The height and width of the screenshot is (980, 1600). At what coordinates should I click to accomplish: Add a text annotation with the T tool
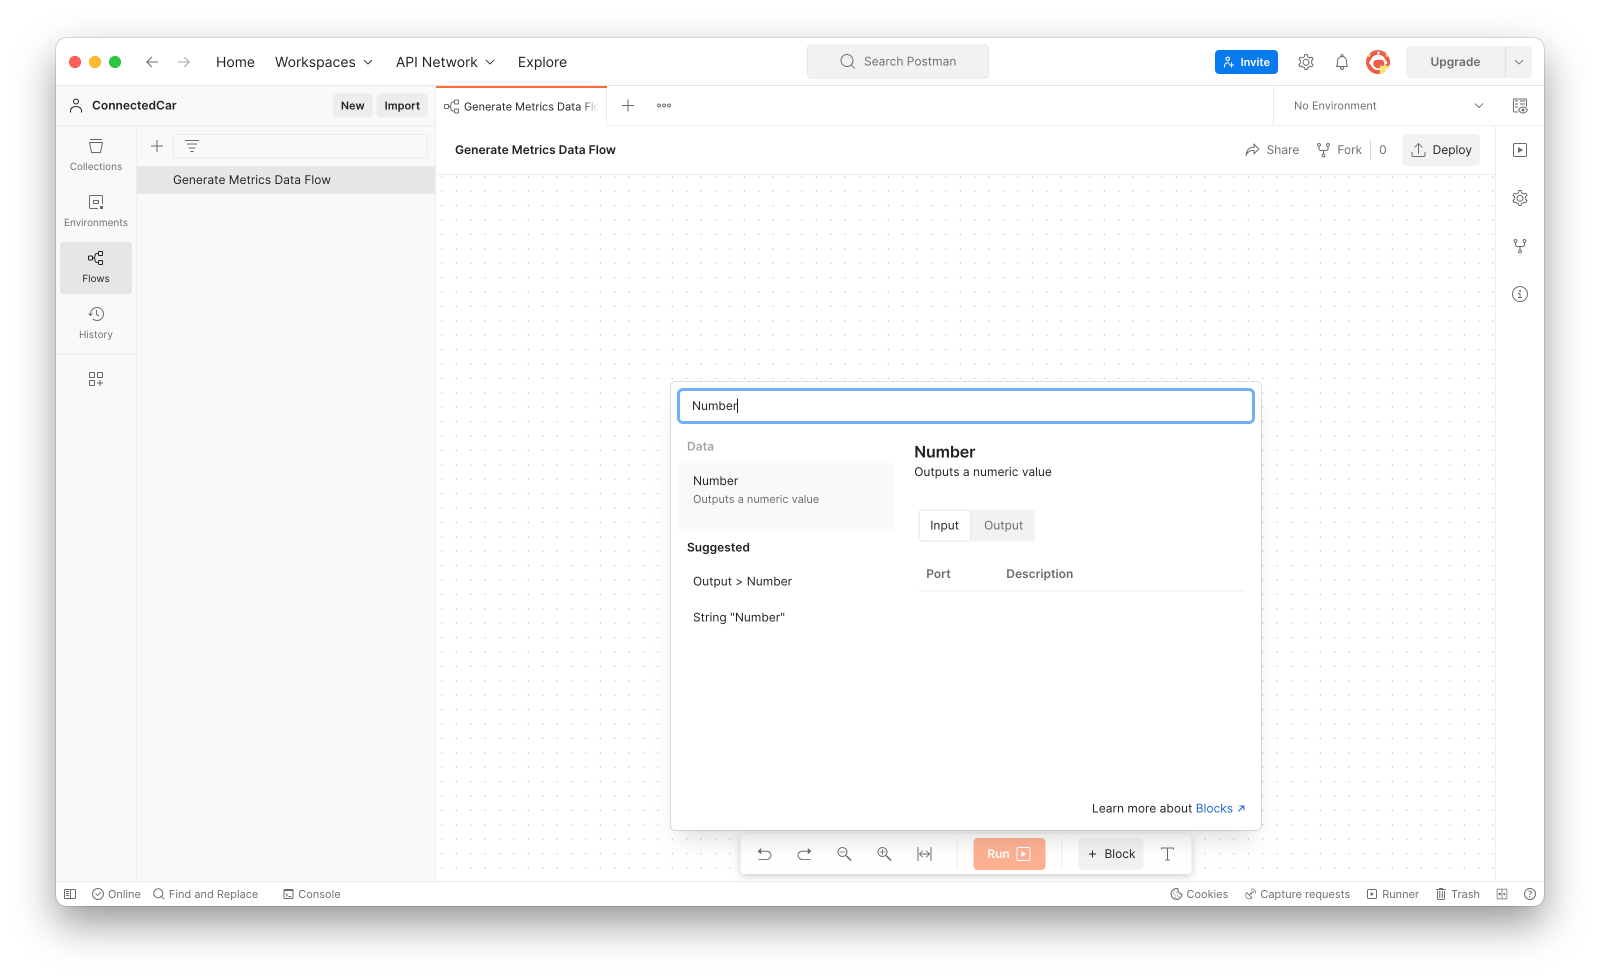tap(1167, 854)
